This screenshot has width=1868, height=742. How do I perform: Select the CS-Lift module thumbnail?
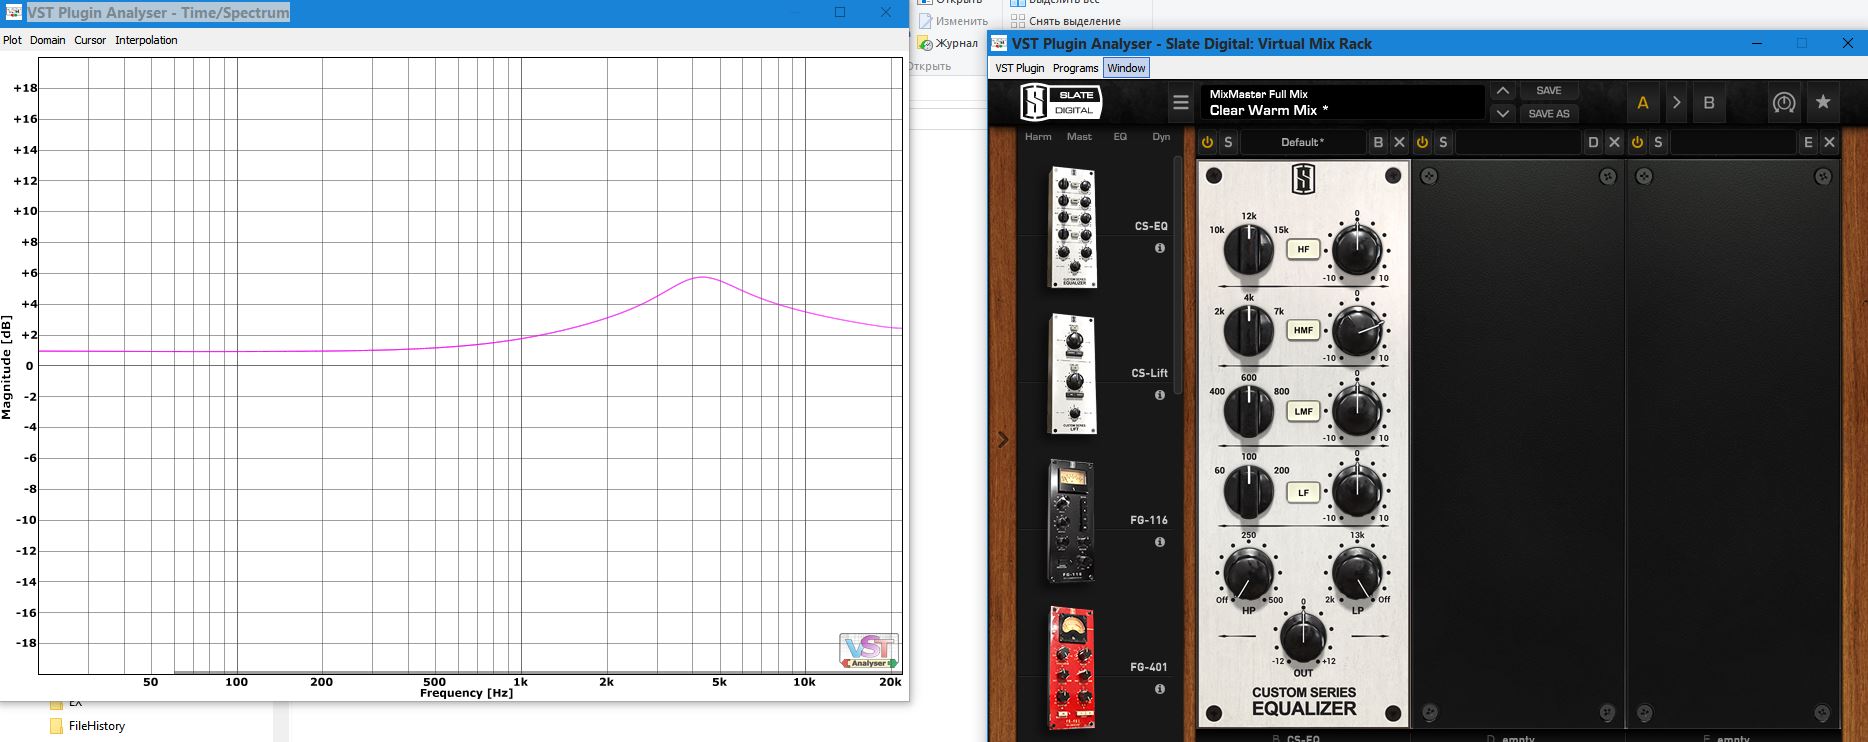tap(1072, 374)
